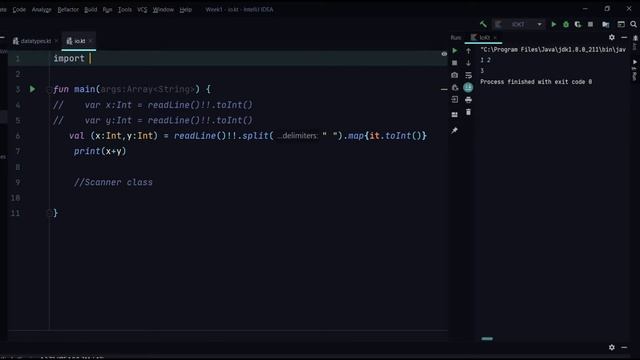Toggle soft-wrap in Run console
640x360 pixels.
pyautogui.click(x=468, y=75)
